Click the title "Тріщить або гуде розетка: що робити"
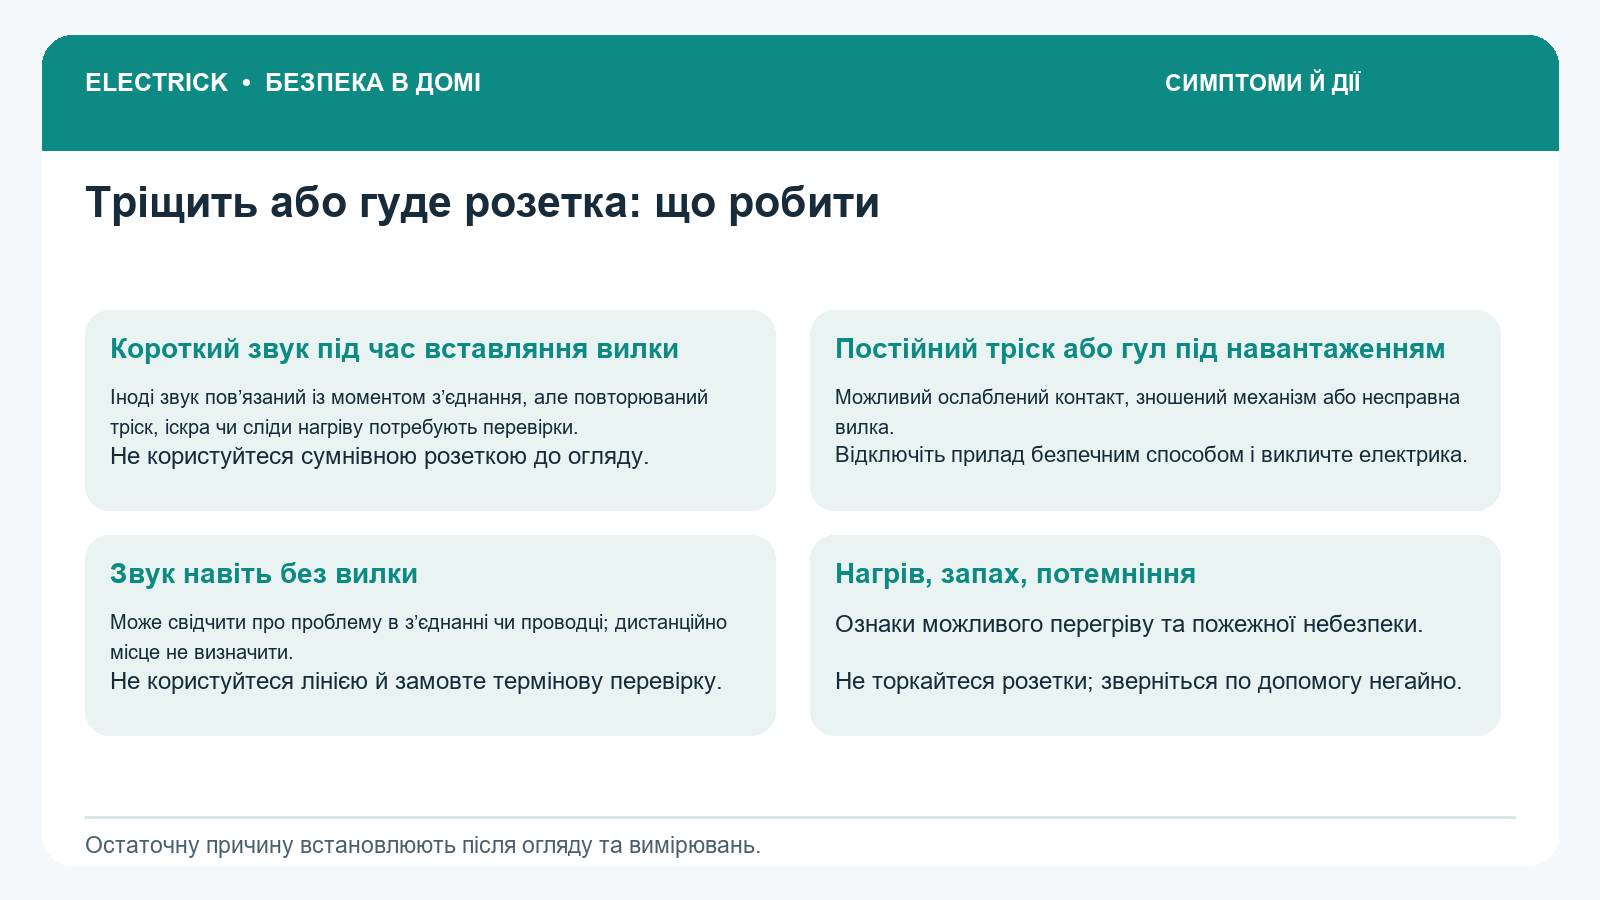Screen dimensions: 1600x900 (482, 203)
